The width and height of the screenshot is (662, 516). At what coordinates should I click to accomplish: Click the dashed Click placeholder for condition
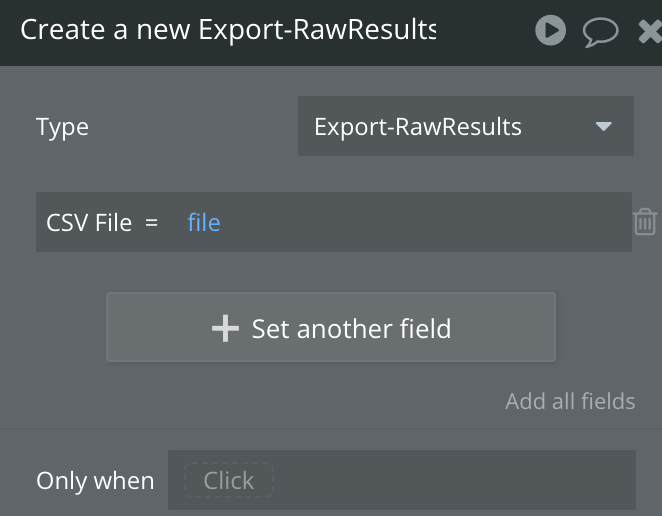click(229, 480)
